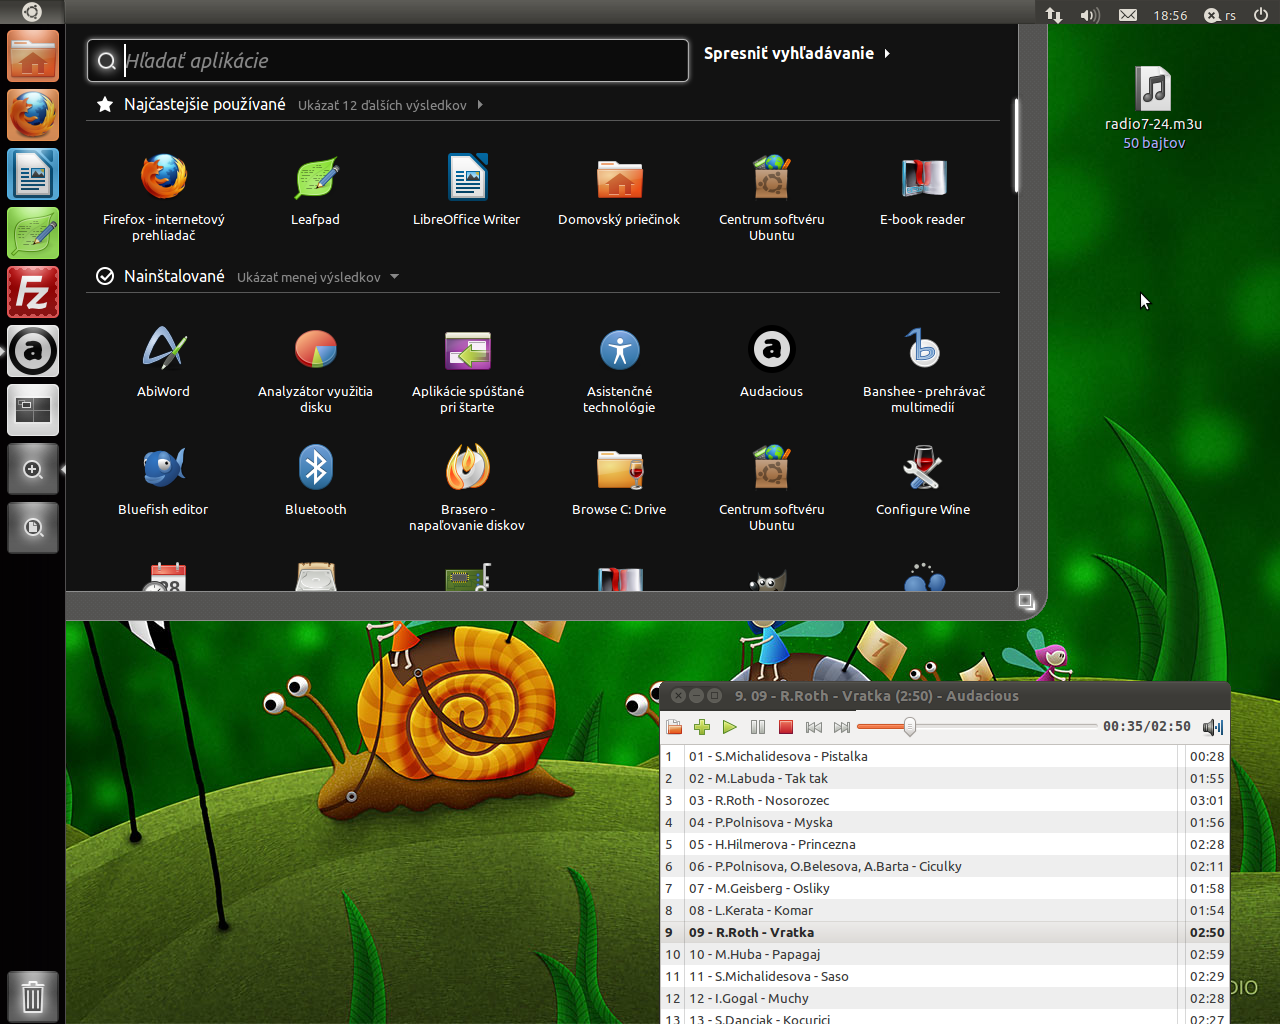Launch AbiWord from installed apps
The height and width of the screenshot is (1024, 1280).
click(x=163, y=362)
